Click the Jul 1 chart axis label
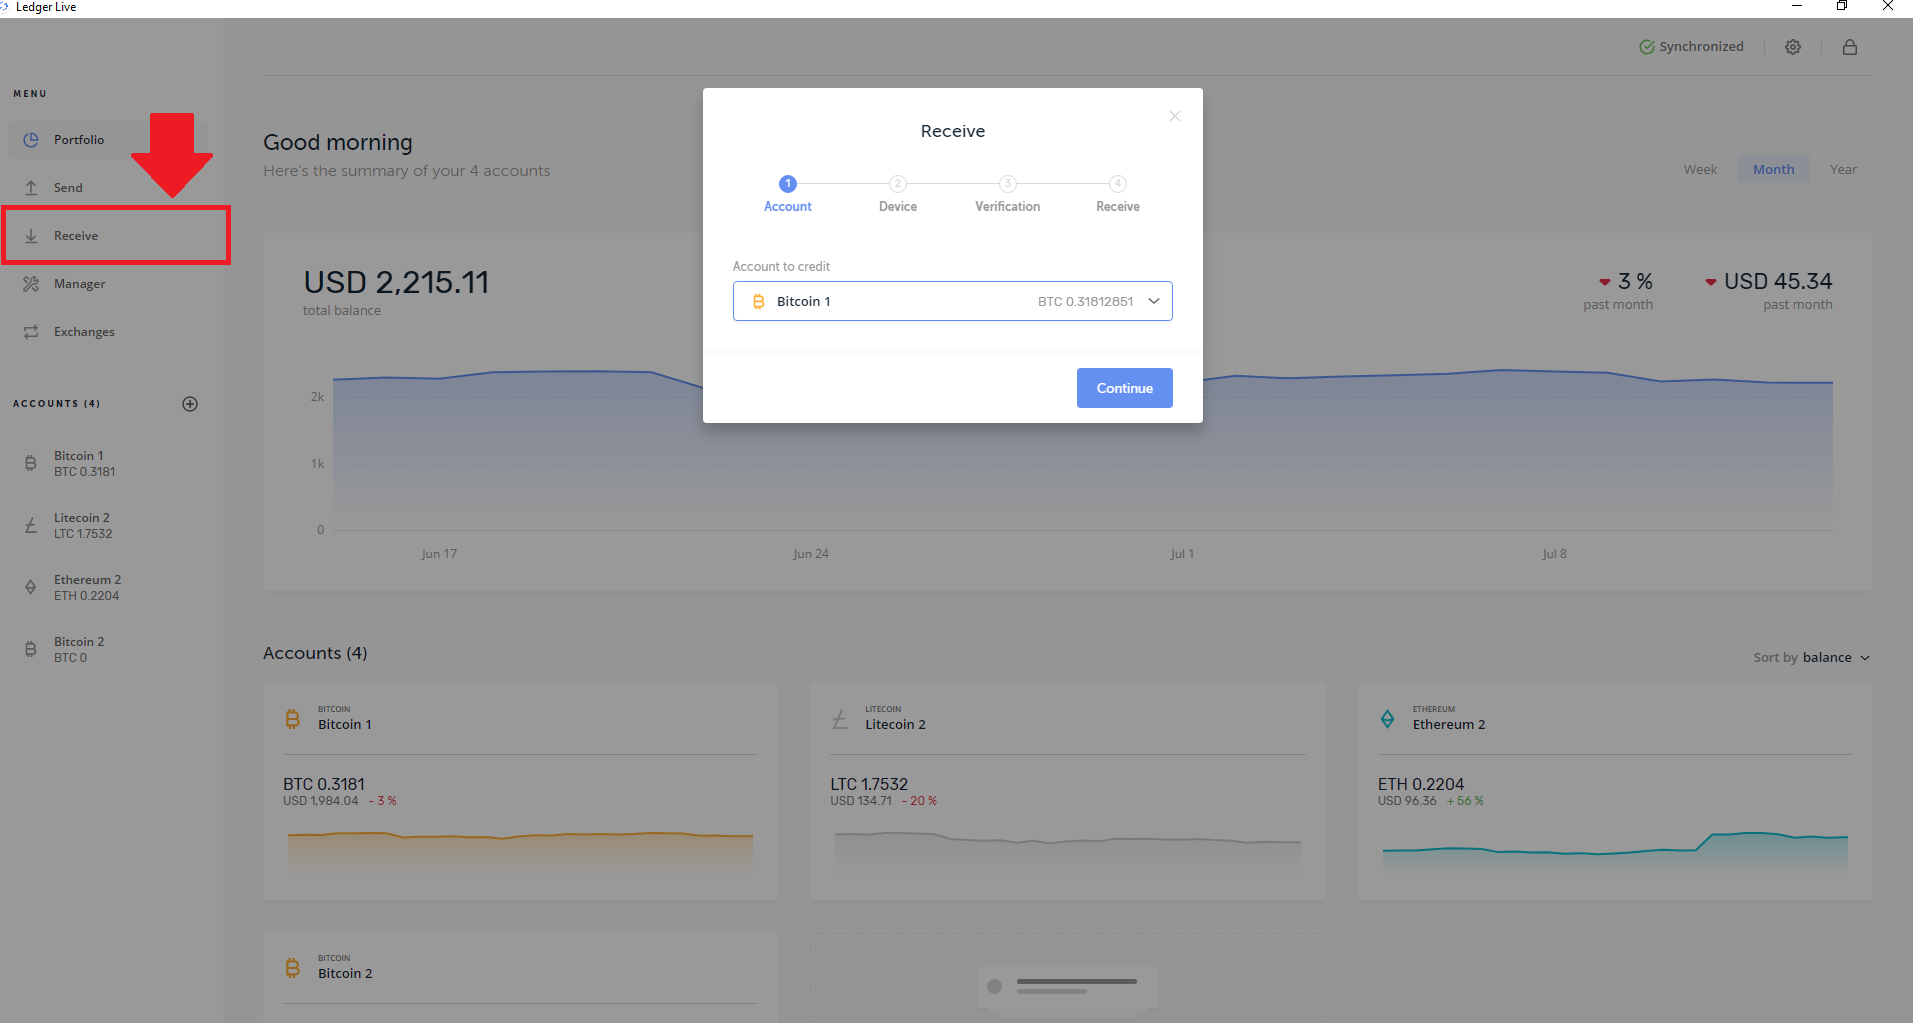This screenshot has height=1023, width=1913. click(1182, 554)
